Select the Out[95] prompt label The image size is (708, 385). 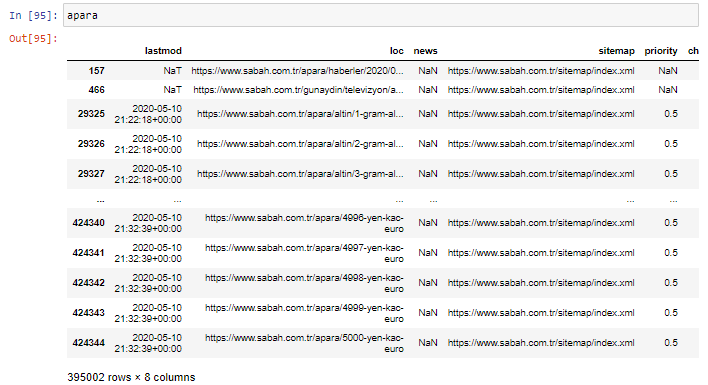(x=33, y=38)
